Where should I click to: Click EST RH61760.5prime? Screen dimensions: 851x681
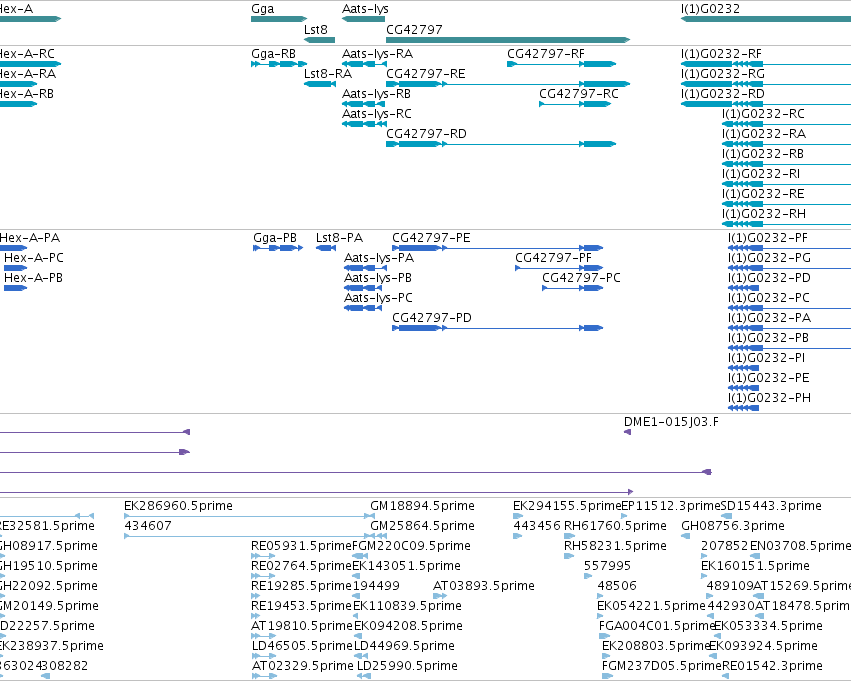tap(569, 536)
